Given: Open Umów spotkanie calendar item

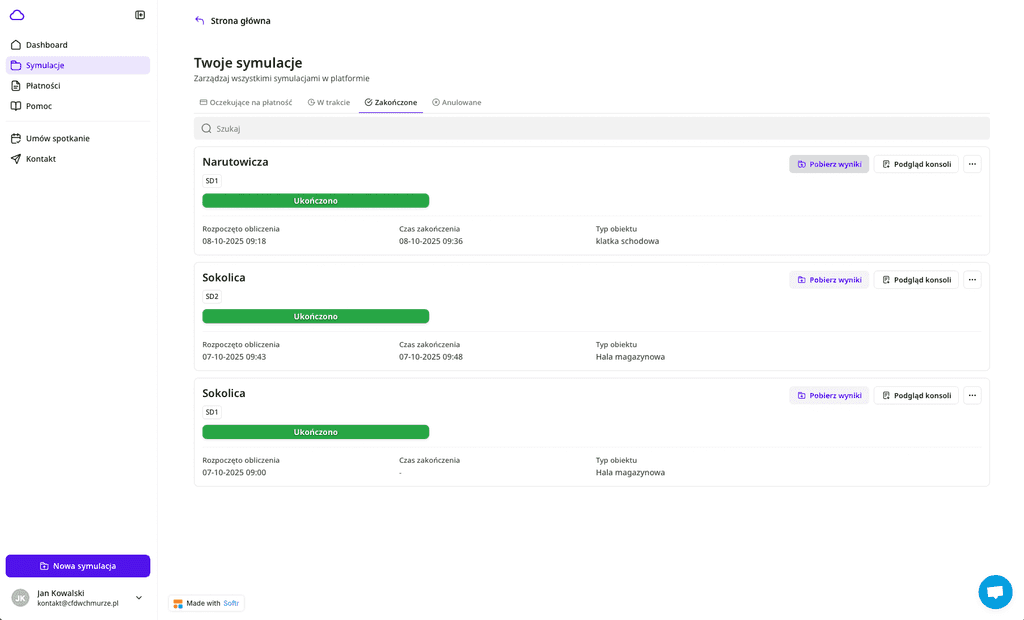Looking at the screenshot, I should 57,139.
